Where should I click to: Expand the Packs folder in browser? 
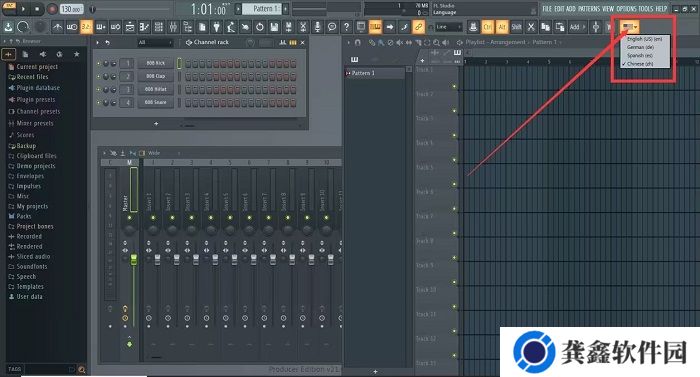click(24, 216)
